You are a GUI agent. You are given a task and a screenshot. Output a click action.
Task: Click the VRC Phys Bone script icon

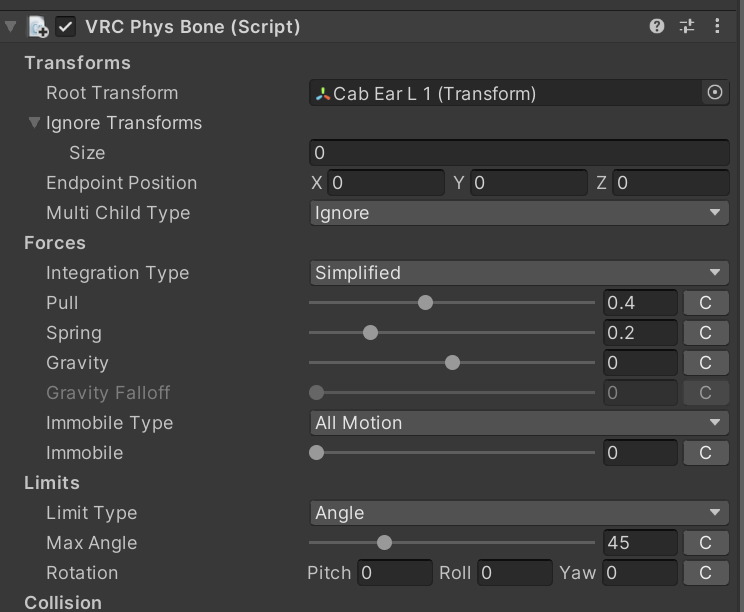38,27
